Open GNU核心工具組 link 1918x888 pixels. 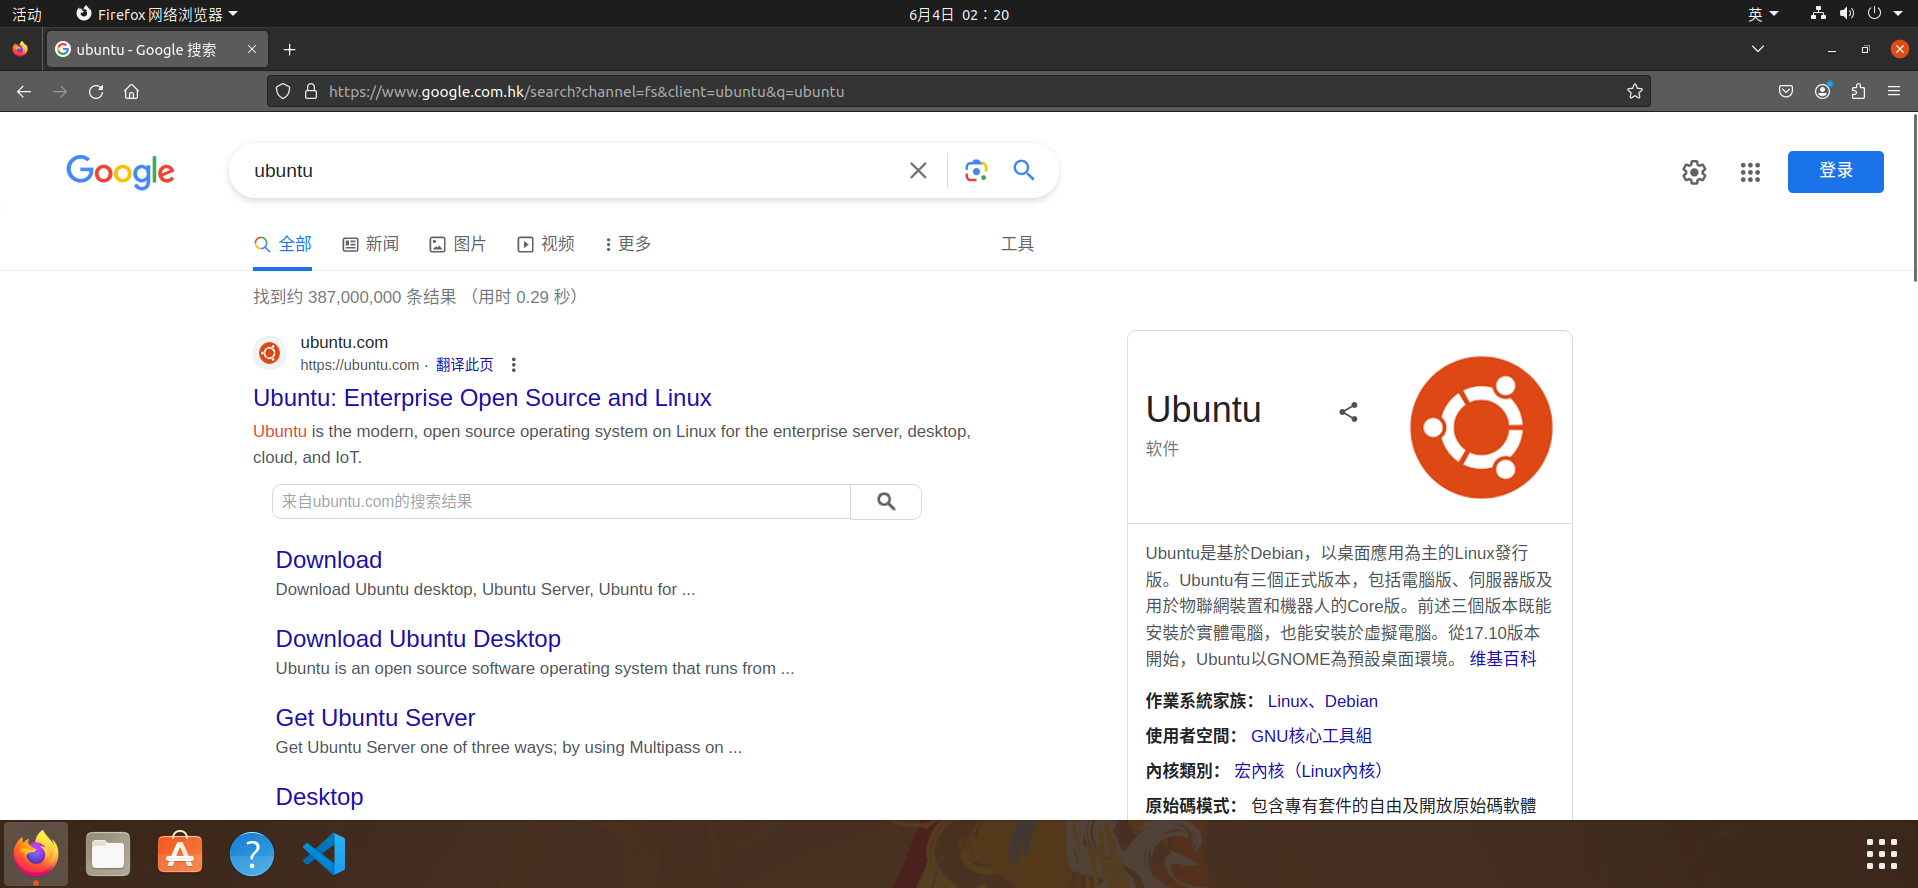1311,736
